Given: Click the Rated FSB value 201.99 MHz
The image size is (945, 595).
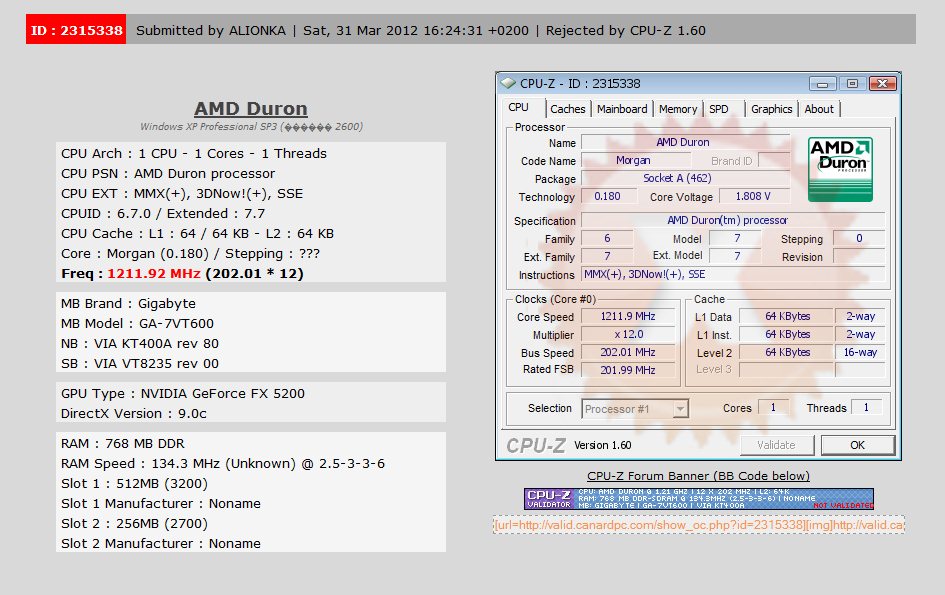Looking at the screenshot, I should tap(628, 370).
